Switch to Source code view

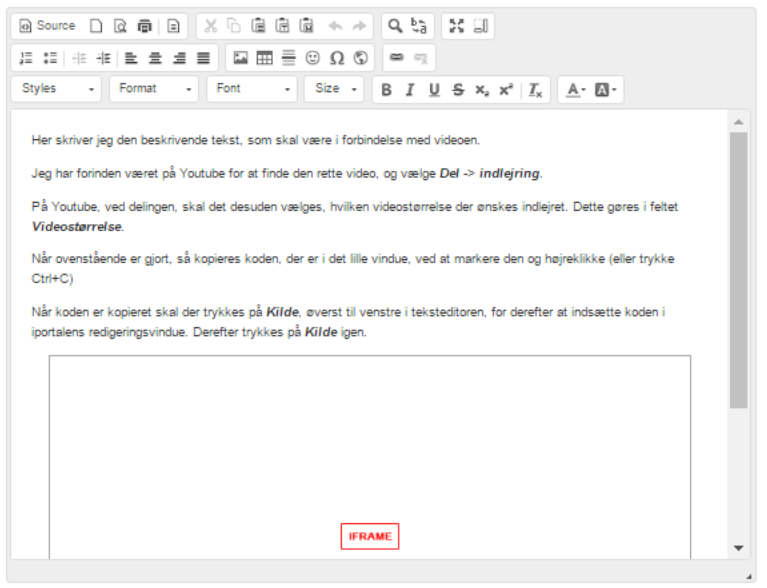47,25
